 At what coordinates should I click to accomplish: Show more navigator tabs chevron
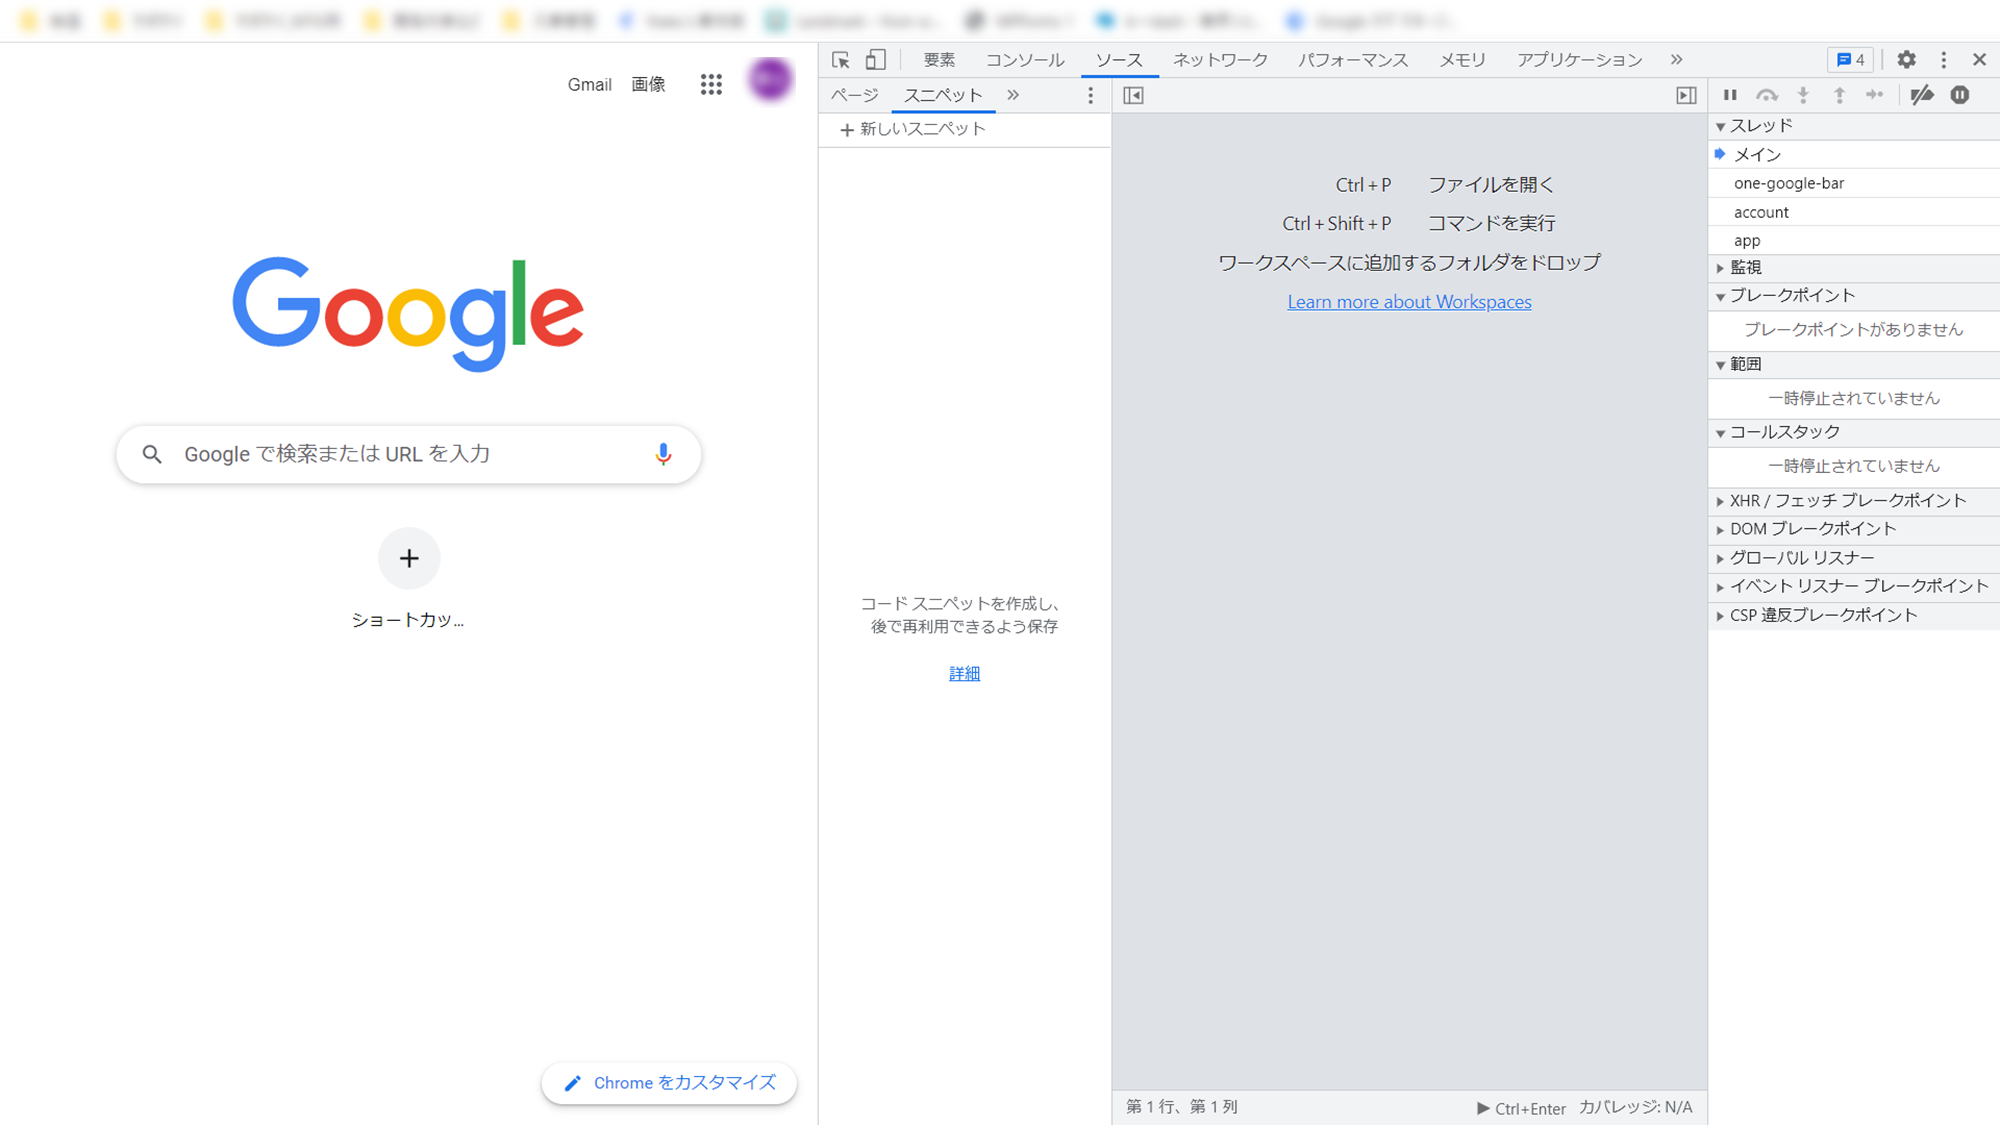1013,95
